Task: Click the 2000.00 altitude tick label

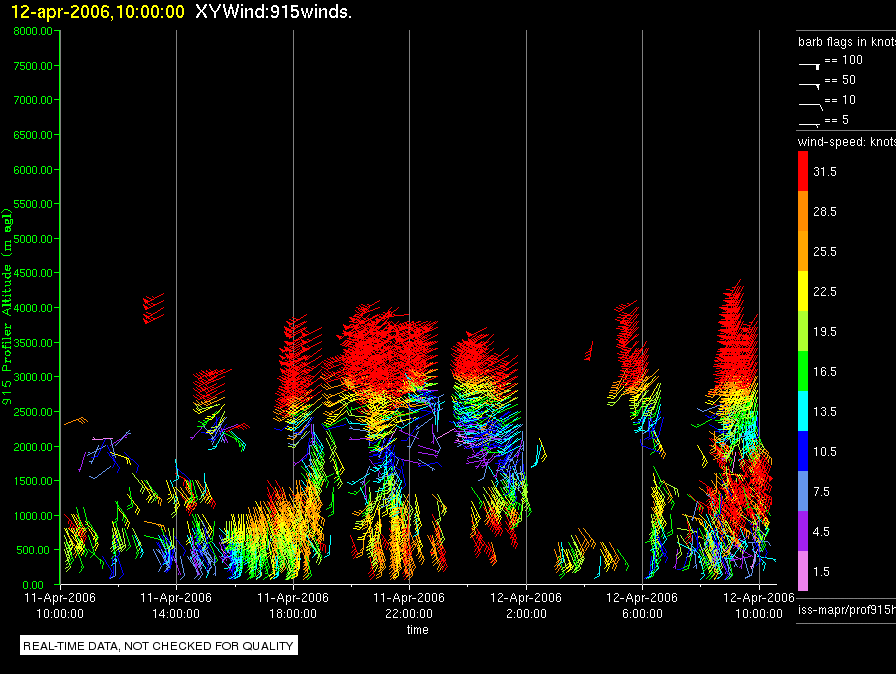Action: tap(33, 447)
